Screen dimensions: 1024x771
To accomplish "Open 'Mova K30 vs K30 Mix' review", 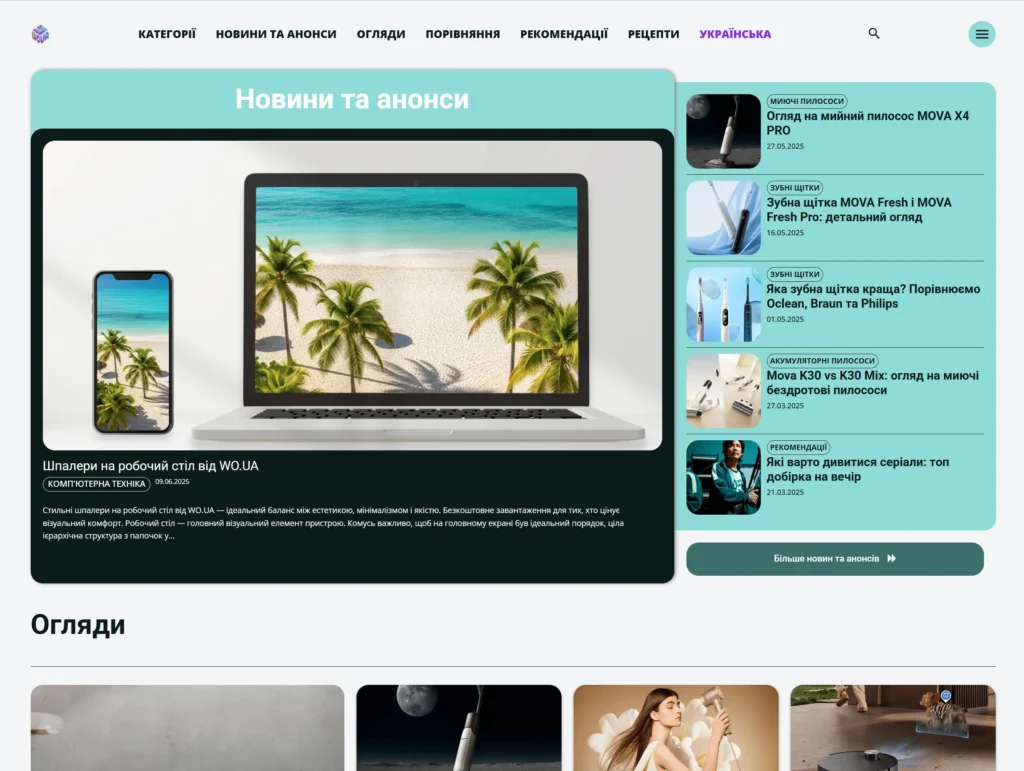I will (x=871, y=382).
